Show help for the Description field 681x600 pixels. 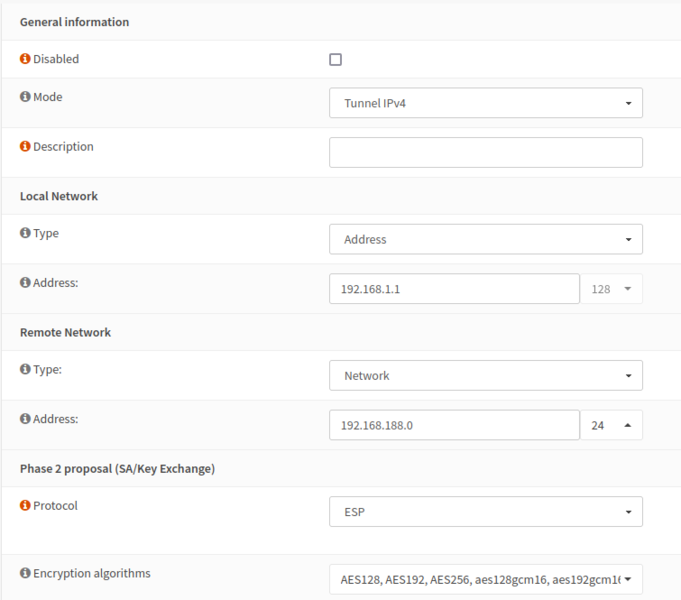pos(25,146)
